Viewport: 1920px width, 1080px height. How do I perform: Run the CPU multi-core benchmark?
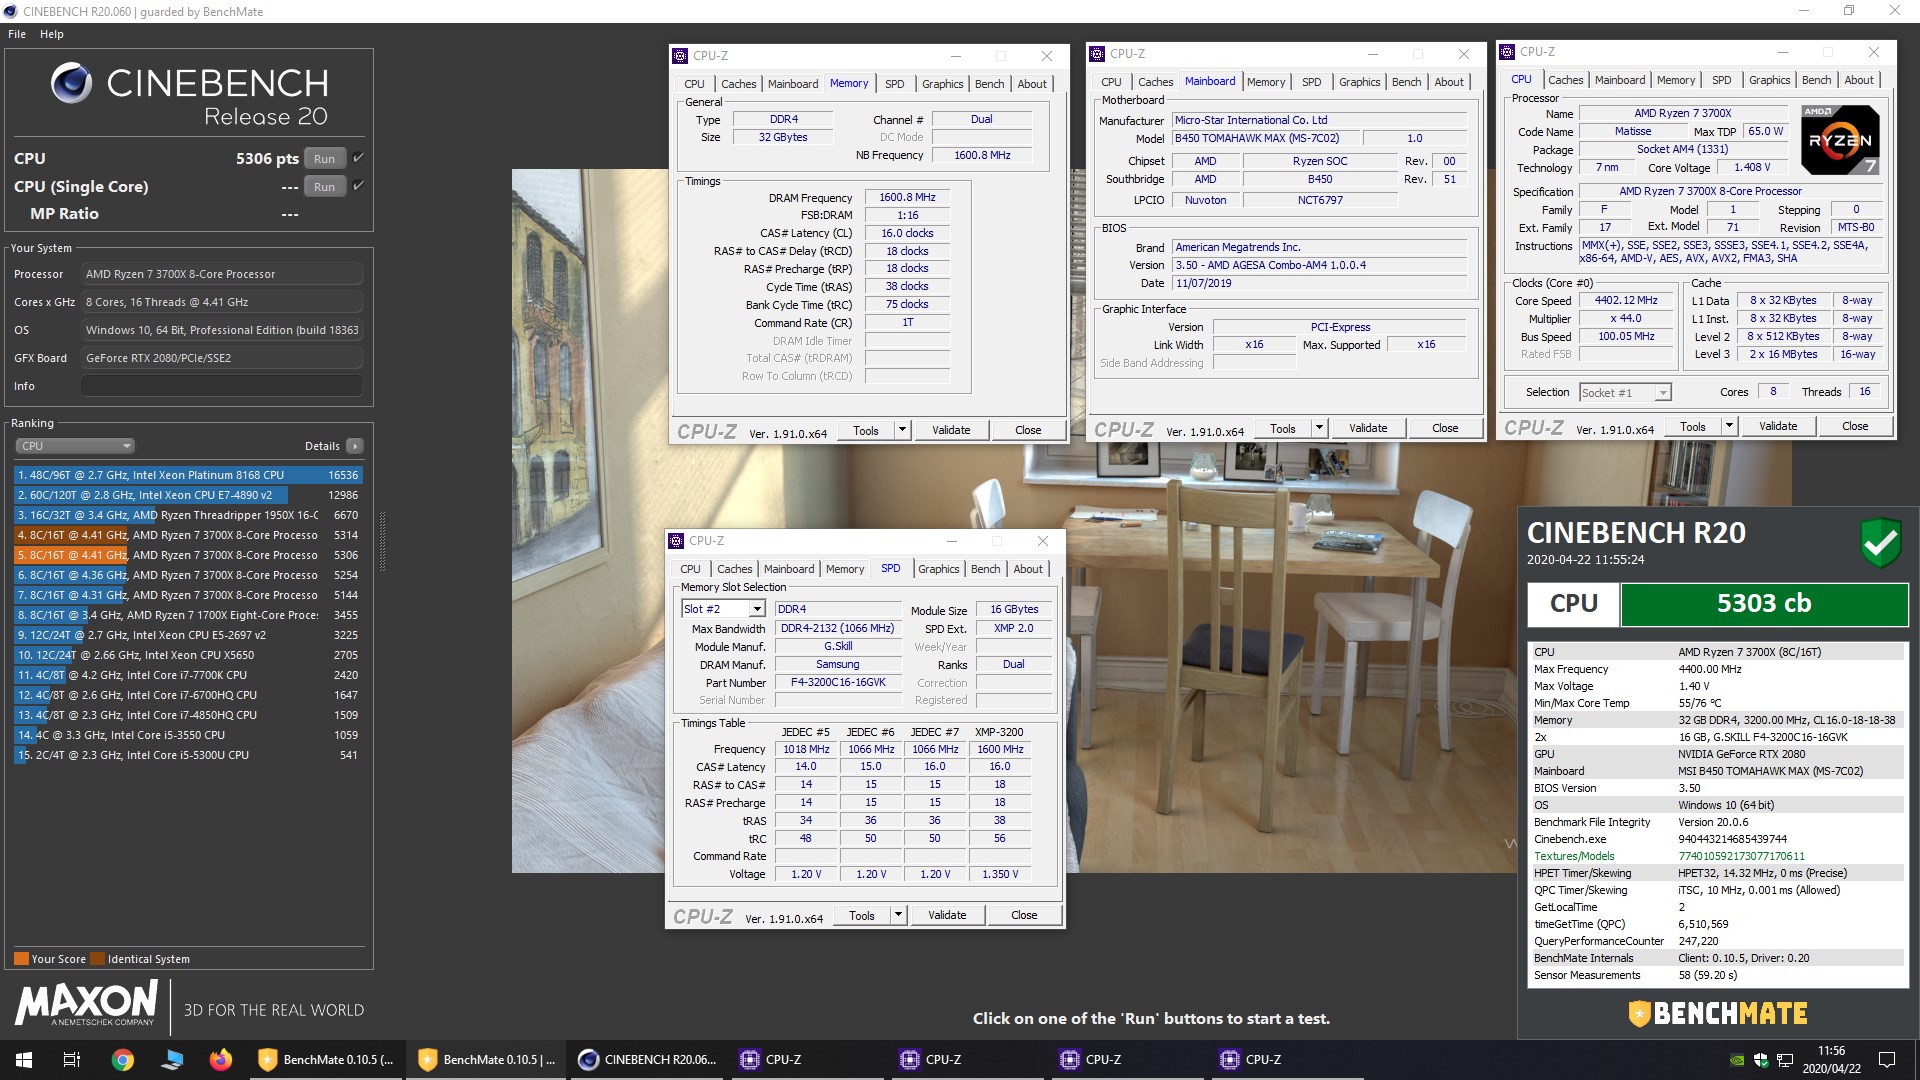[325, 159]
